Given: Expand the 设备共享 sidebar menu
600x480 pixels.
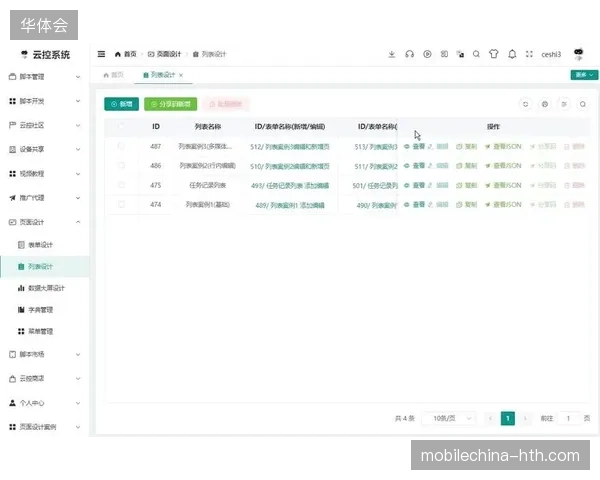Looking at the screenshot, I should (x=45, y=149).
